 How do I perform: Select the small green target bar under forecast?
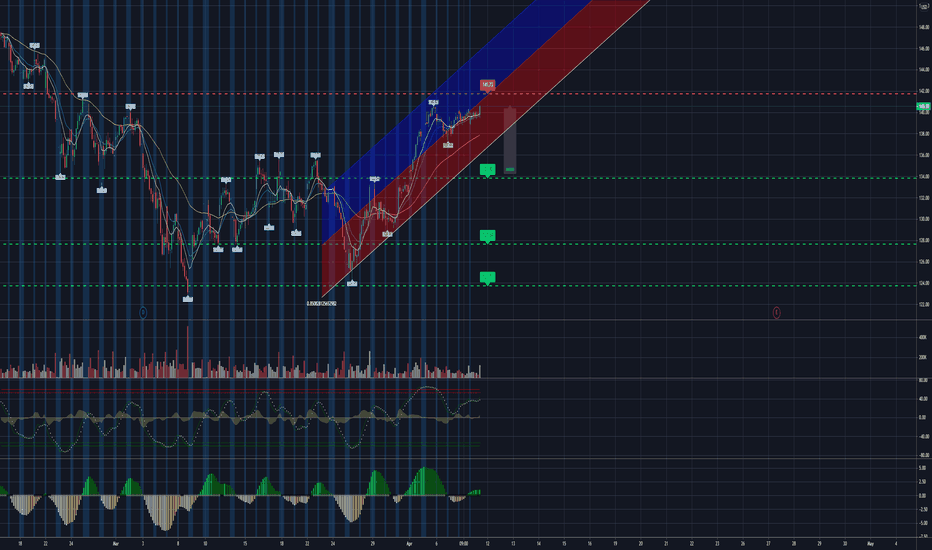tap(510, 170)
